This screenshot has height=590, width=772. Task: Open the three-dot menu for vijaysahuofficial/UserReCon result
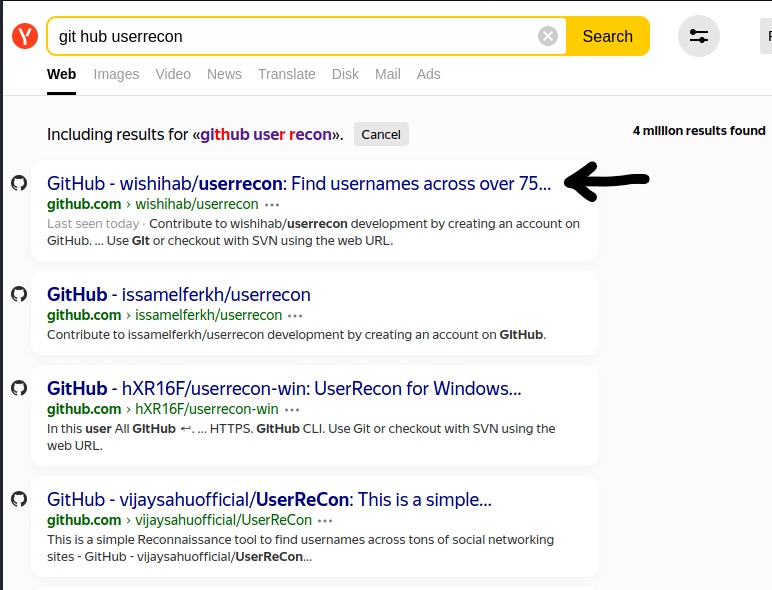325,521
